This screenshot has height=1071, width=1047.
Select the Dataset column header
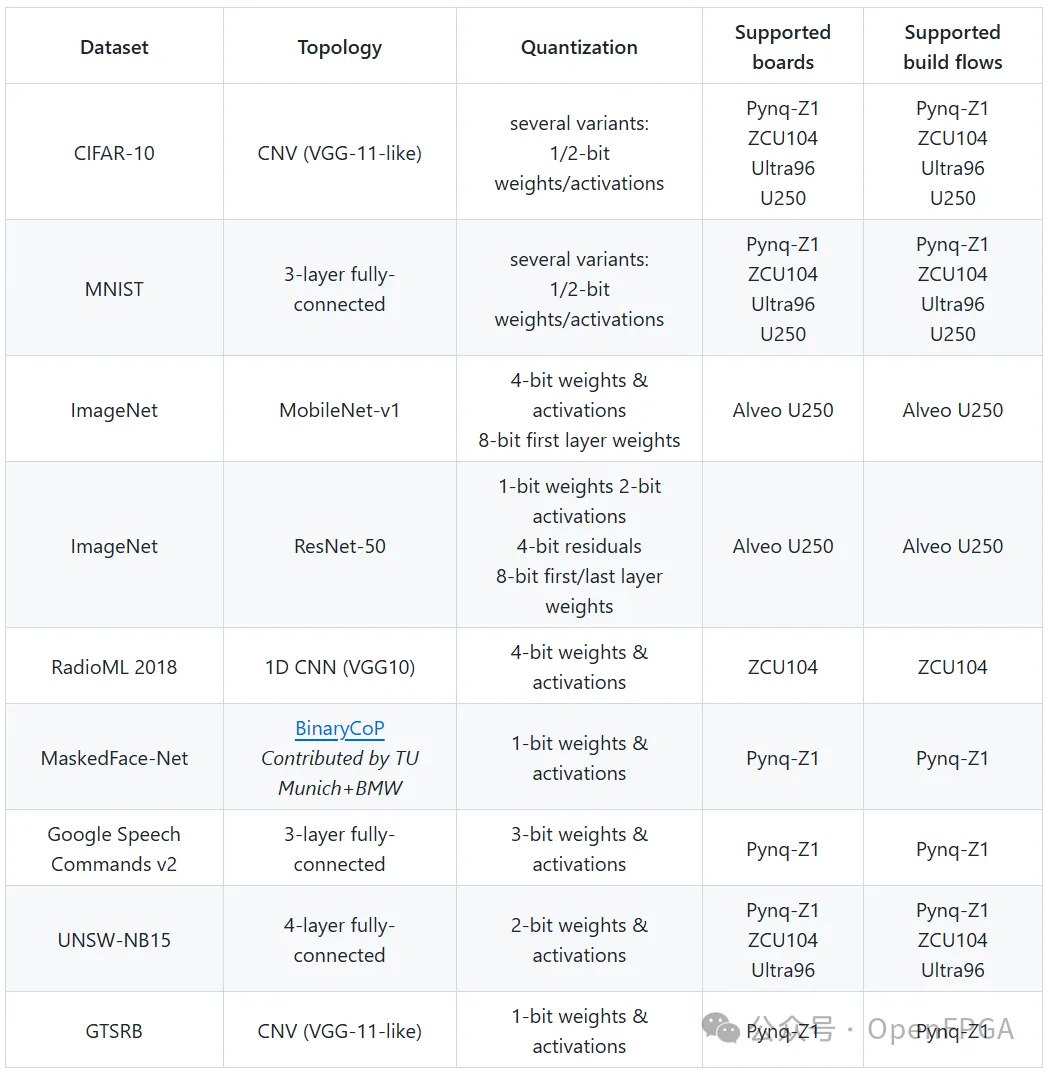coord(114,47)
